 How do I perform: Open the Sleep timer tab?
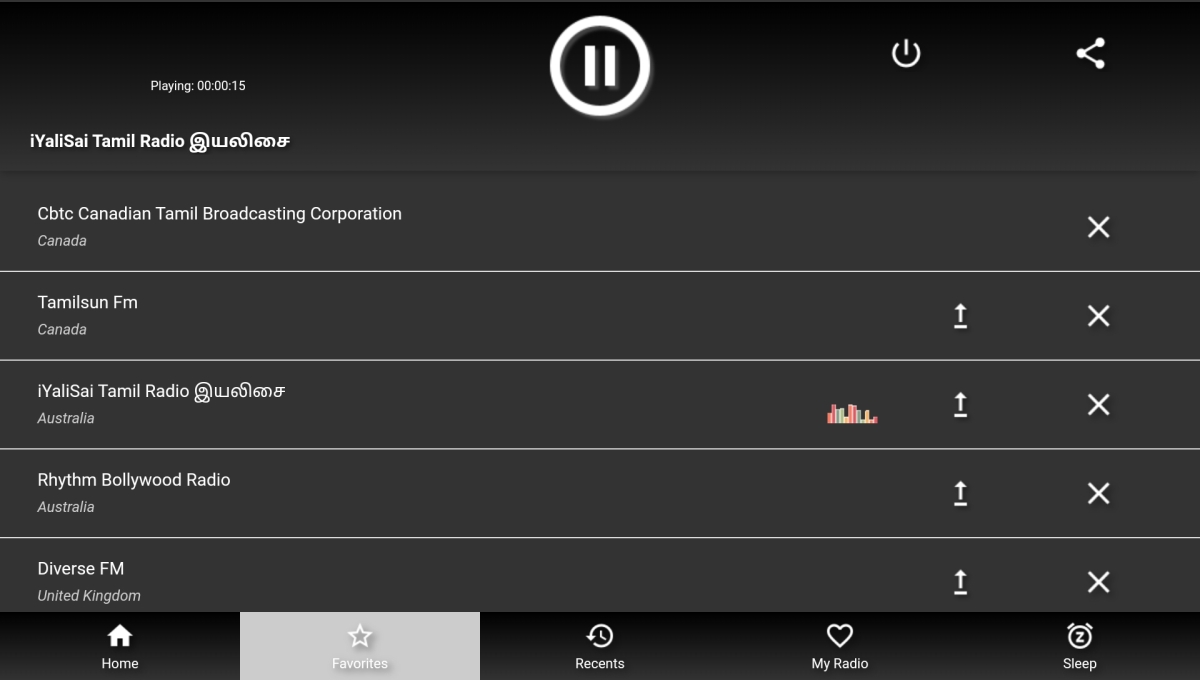tap(1080, 646)
